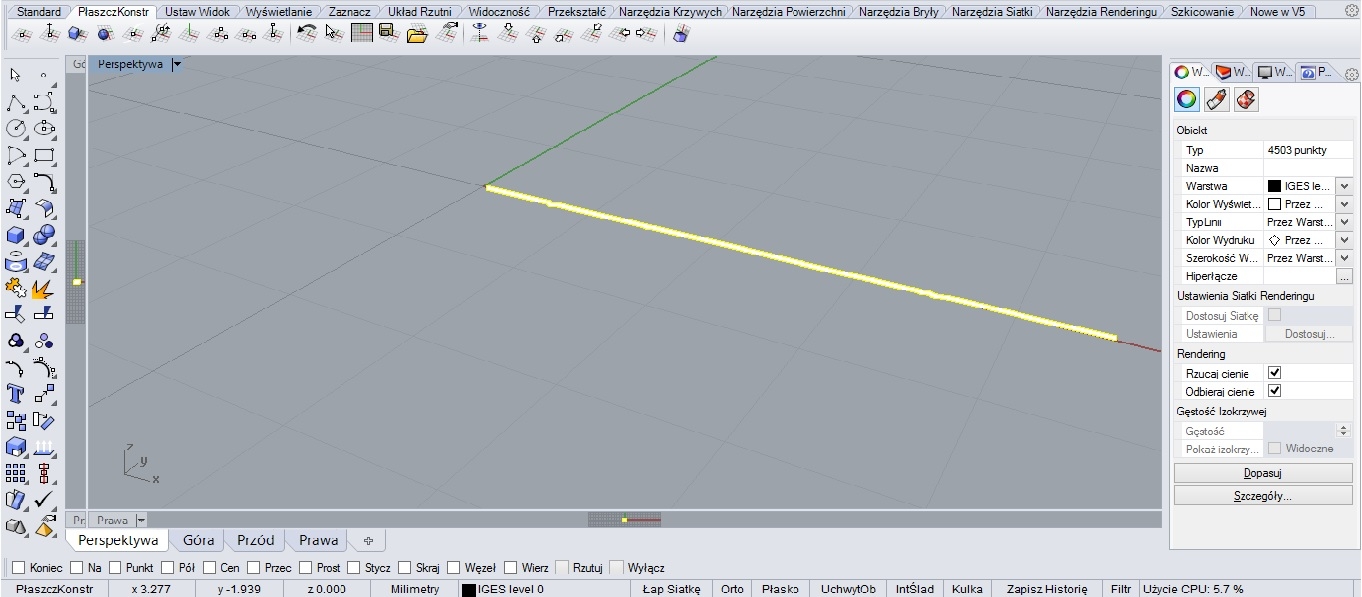This screenshot has height=597, width=1362.
Task: Open the Prawa viewport title dropdown arrow
Action: point(140,520)
